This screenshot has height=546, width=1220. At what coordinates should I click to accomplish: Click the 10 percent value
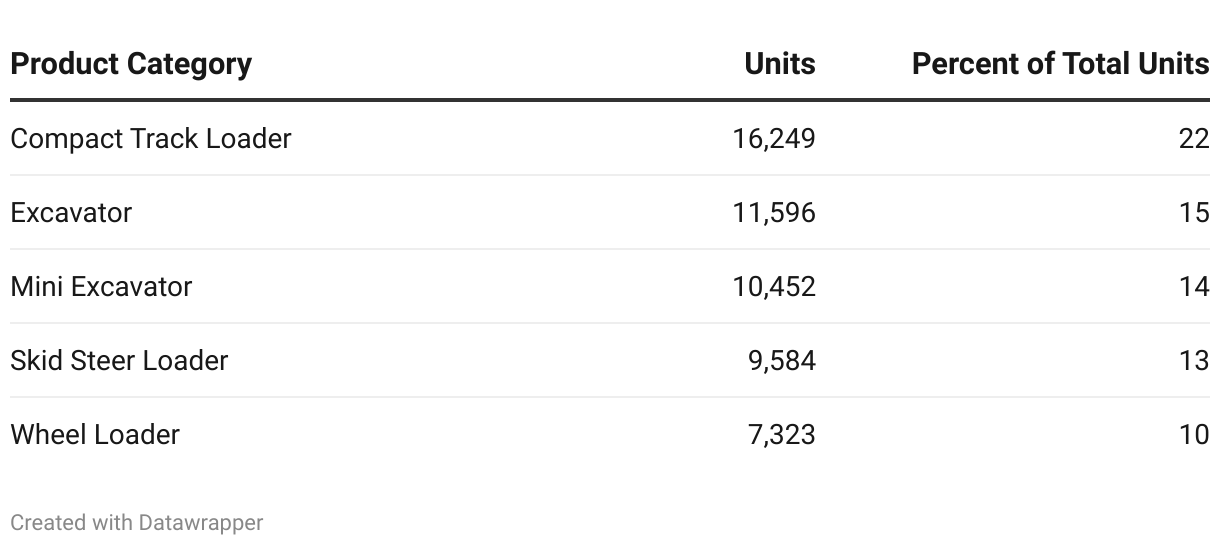tap(1194, 434)
